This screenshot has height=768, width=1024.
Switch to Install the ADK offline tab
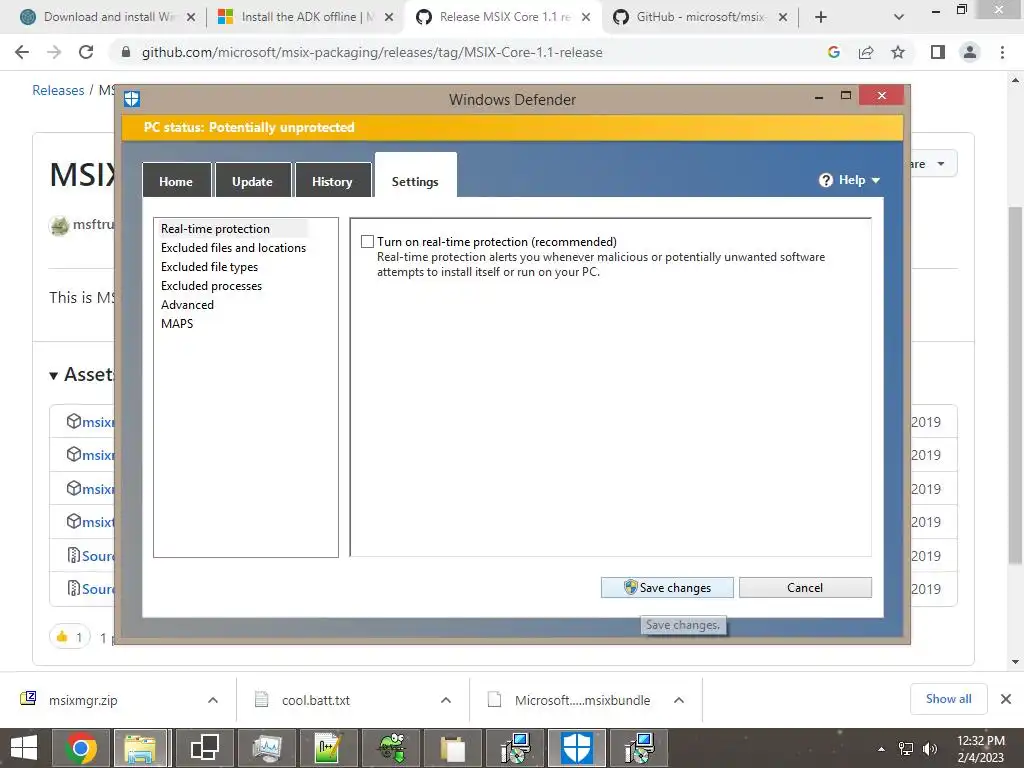point(306,17)
